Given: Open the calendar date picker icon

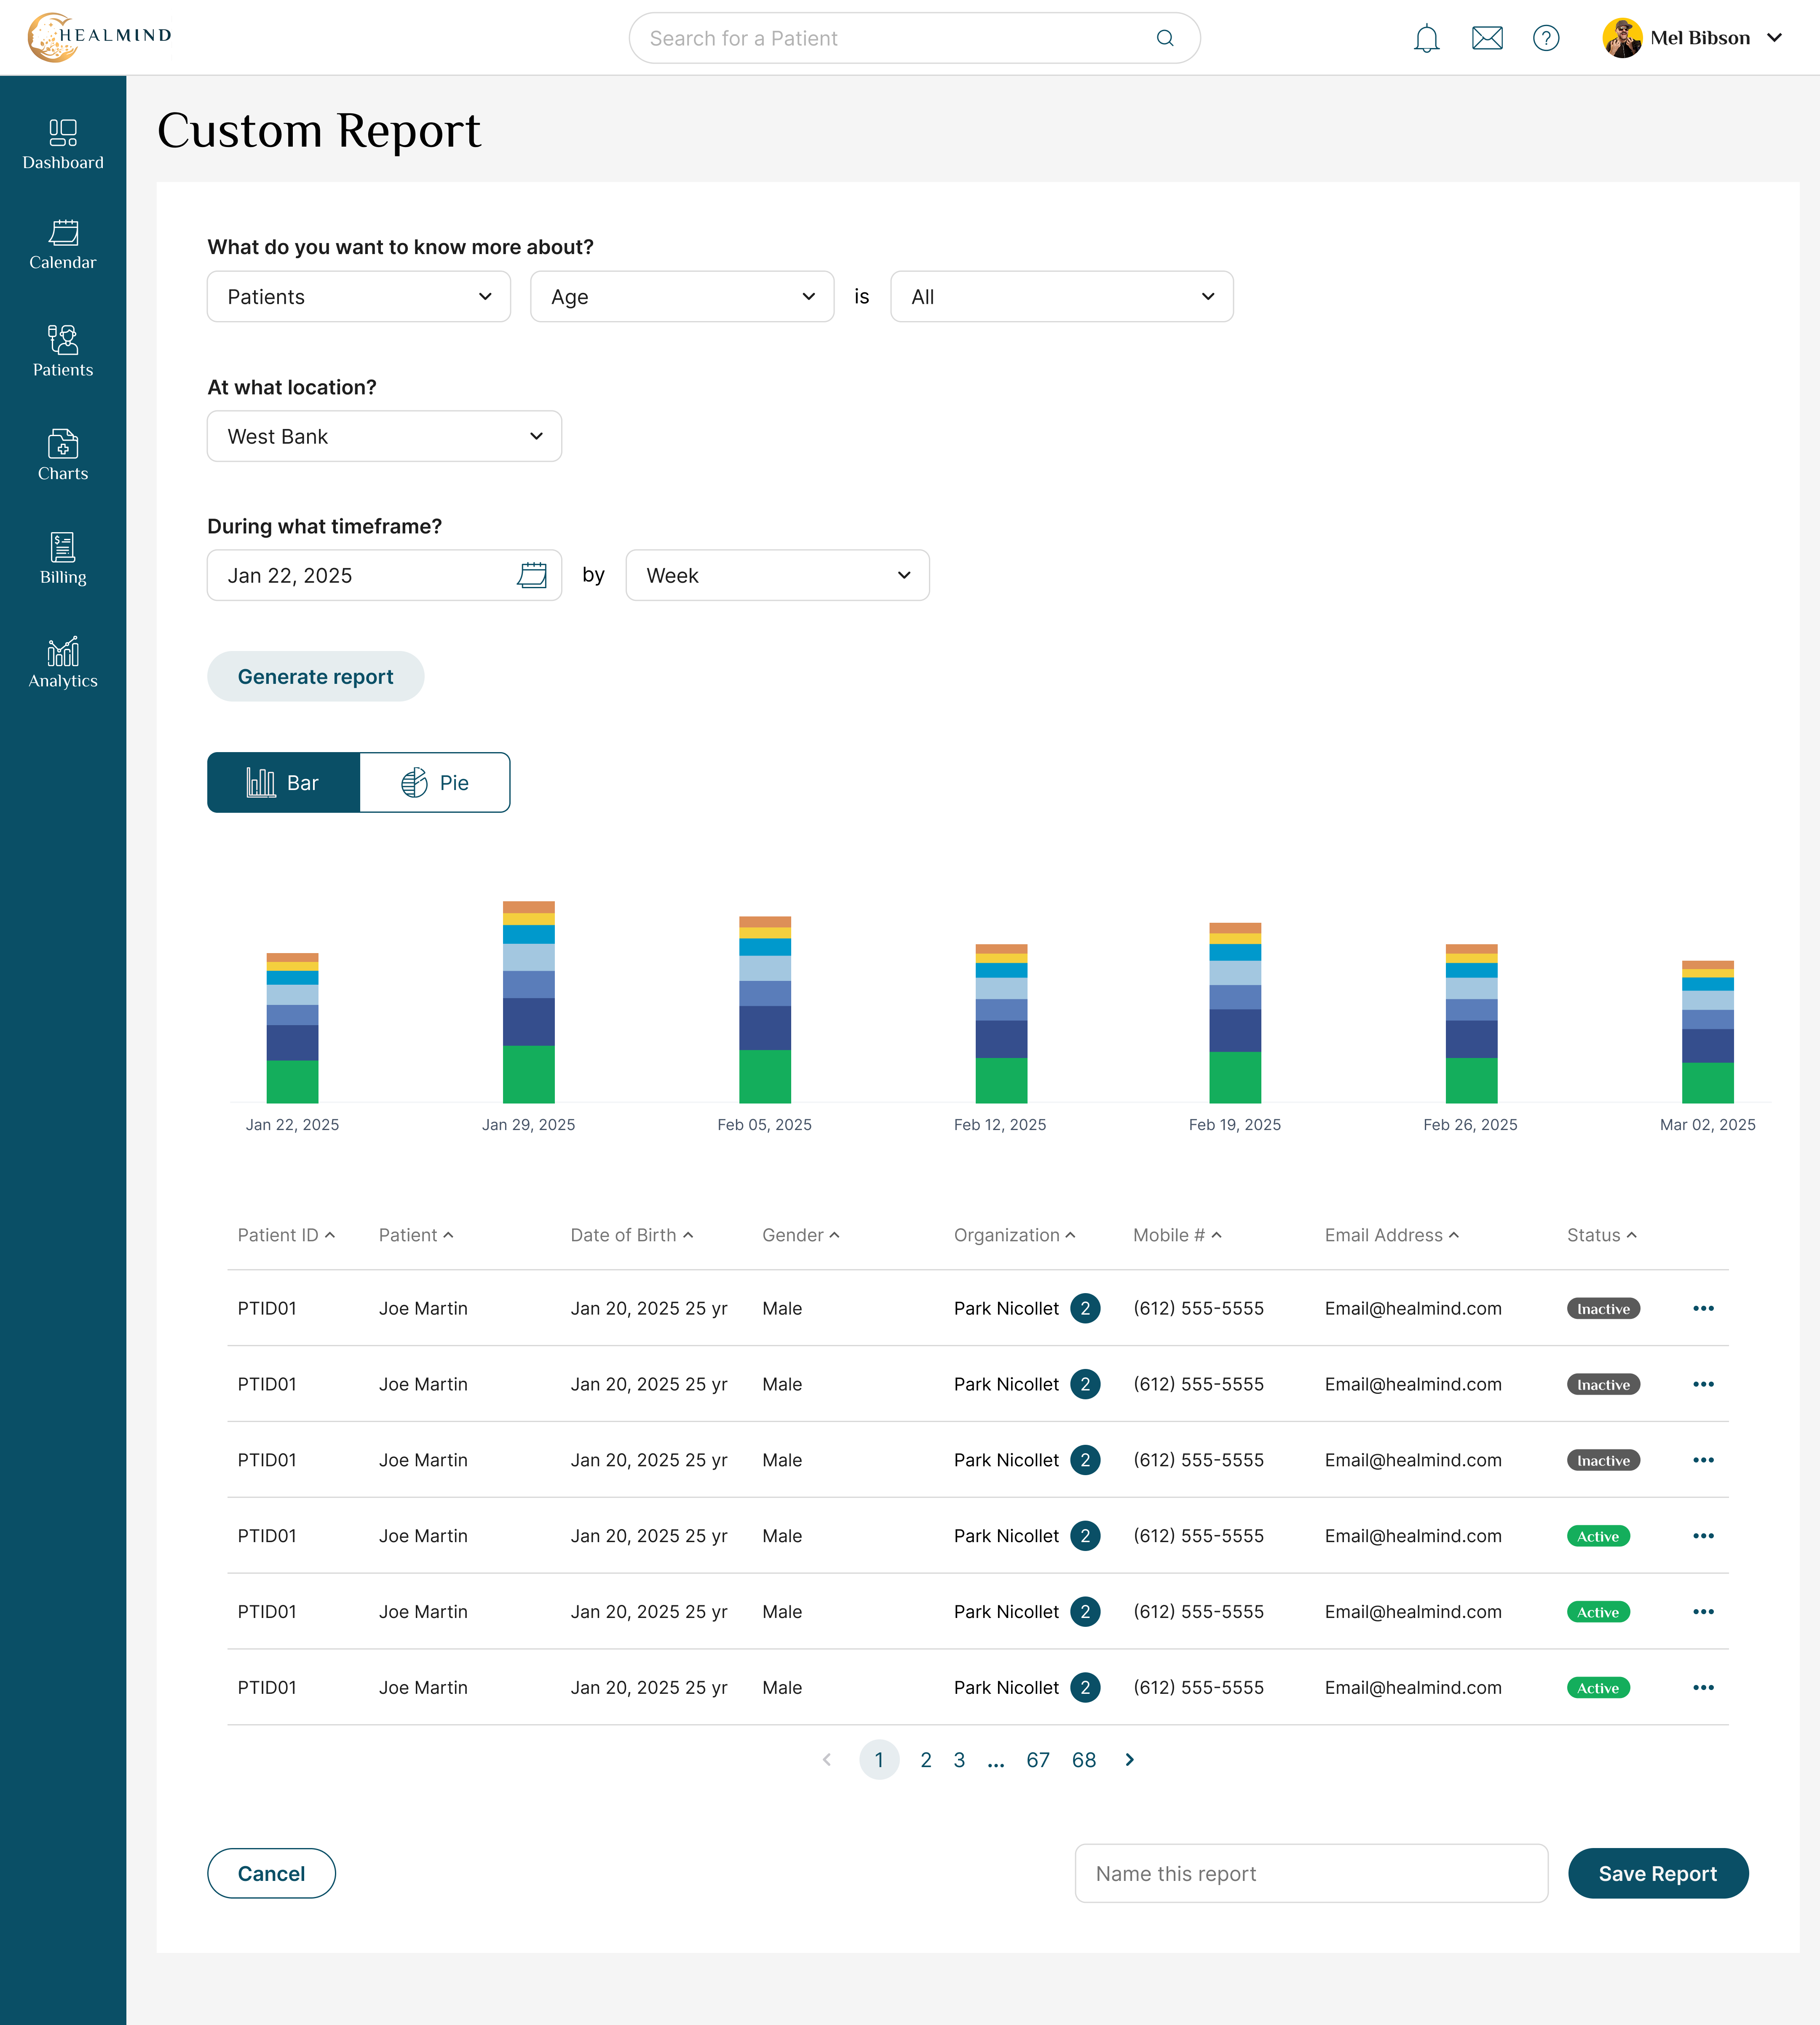Looking at the screenshot, I should click(x=532, y=575).
